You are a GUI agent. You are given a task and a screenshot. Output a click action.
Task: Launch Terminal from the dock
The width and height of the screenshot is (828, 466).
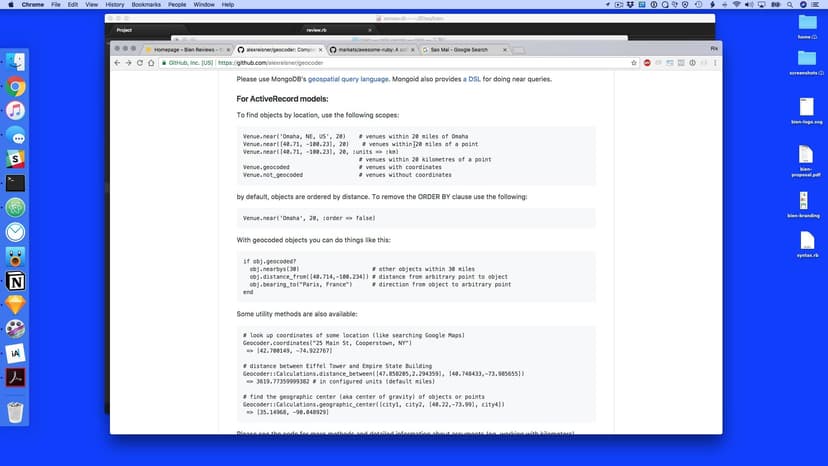[16, 183]
